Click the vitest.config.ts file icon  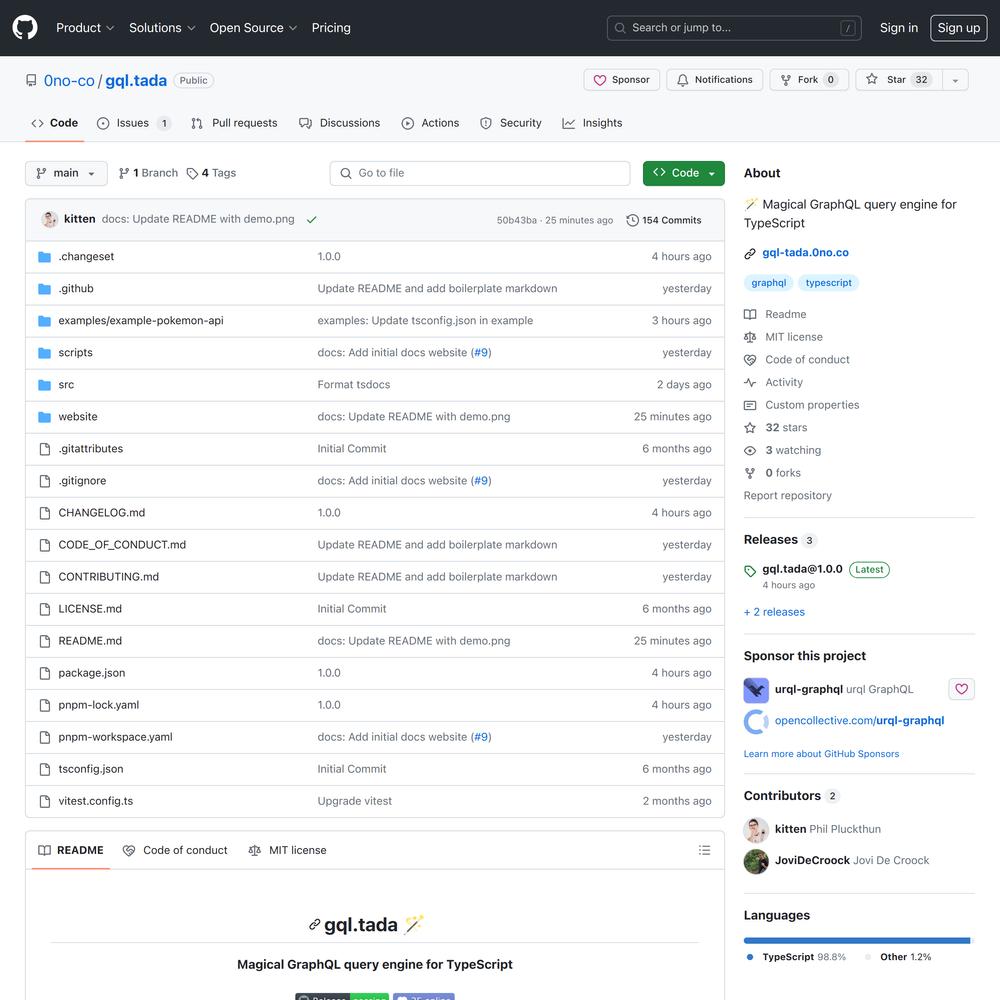[x=45, y=801]
